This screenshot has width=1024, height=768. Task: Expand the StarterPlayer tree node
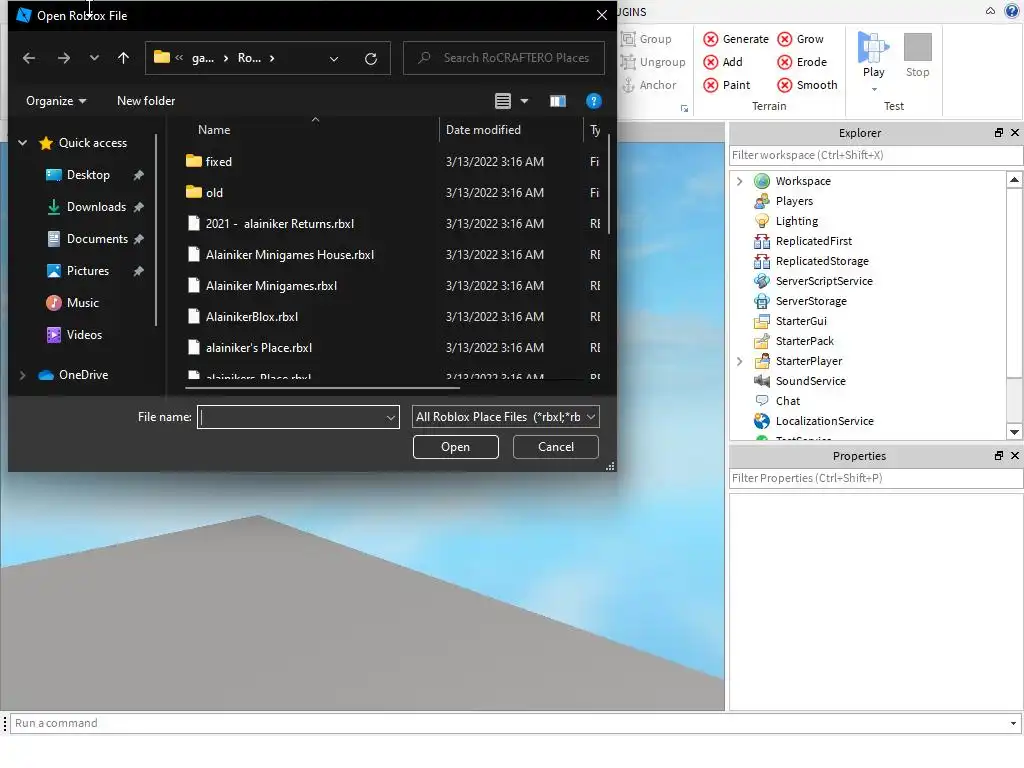739,361
